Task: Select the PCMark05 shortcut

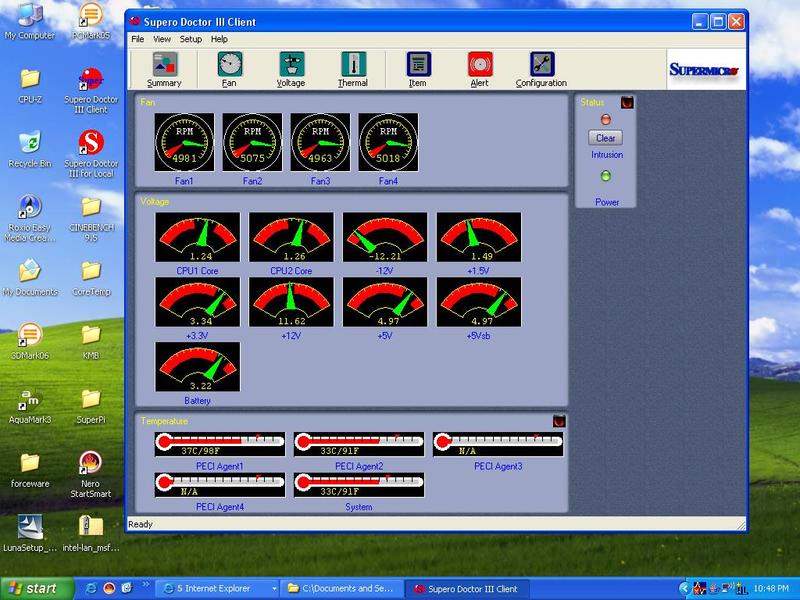Action: pyautogui.click(x=91, y=21)
